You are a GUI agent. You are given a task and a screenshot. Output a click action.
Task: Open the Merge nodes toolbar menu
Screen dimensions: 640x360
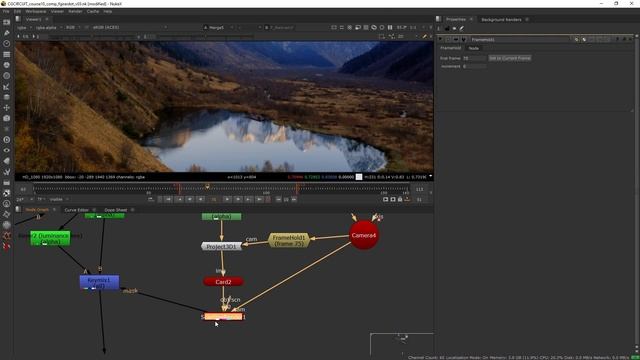point(7,97)
